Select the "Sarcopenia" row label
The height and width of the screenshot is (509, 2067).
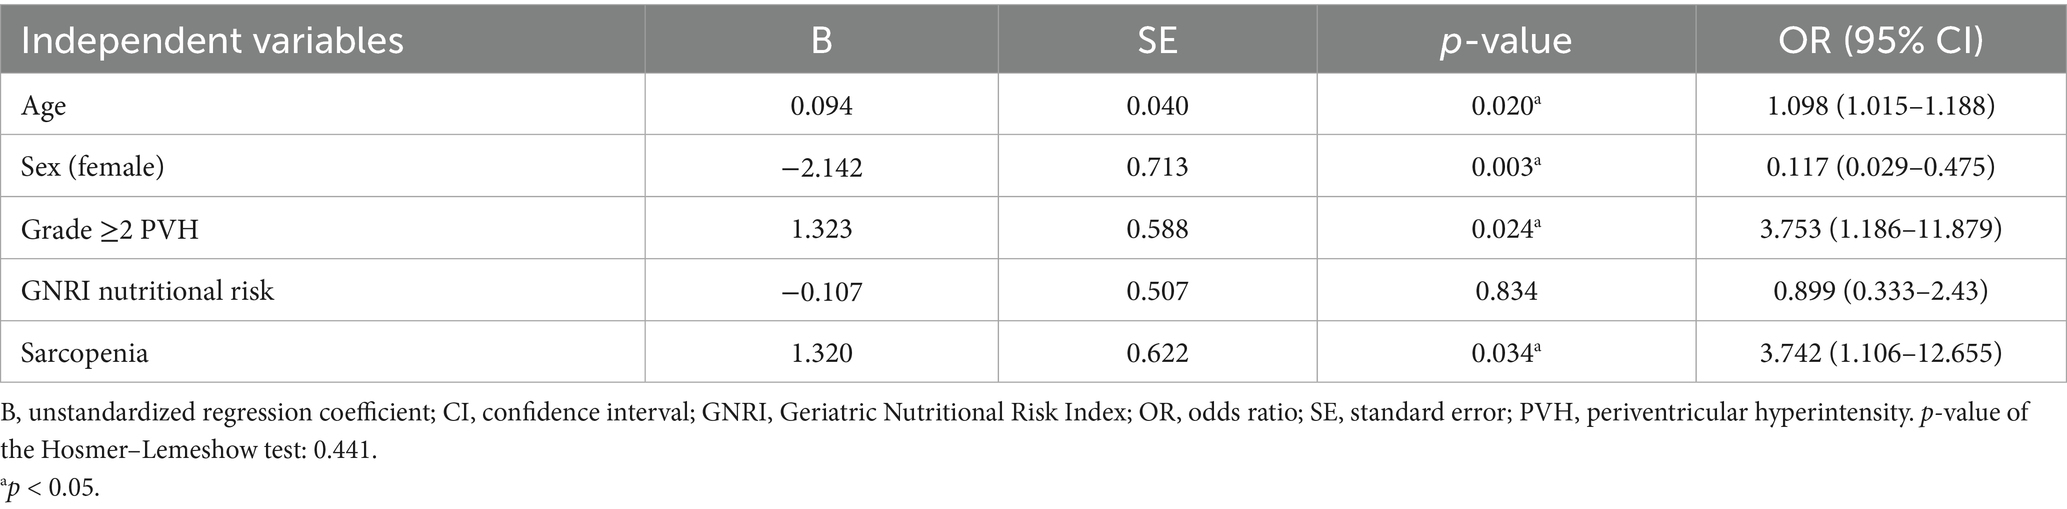click(x=84, y=352)
